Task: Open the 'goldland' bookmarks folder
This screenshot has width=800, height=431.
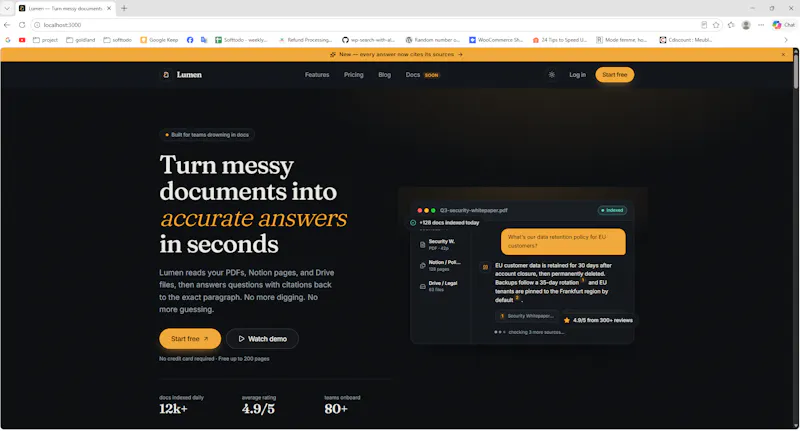Action: tap(81, 40)
